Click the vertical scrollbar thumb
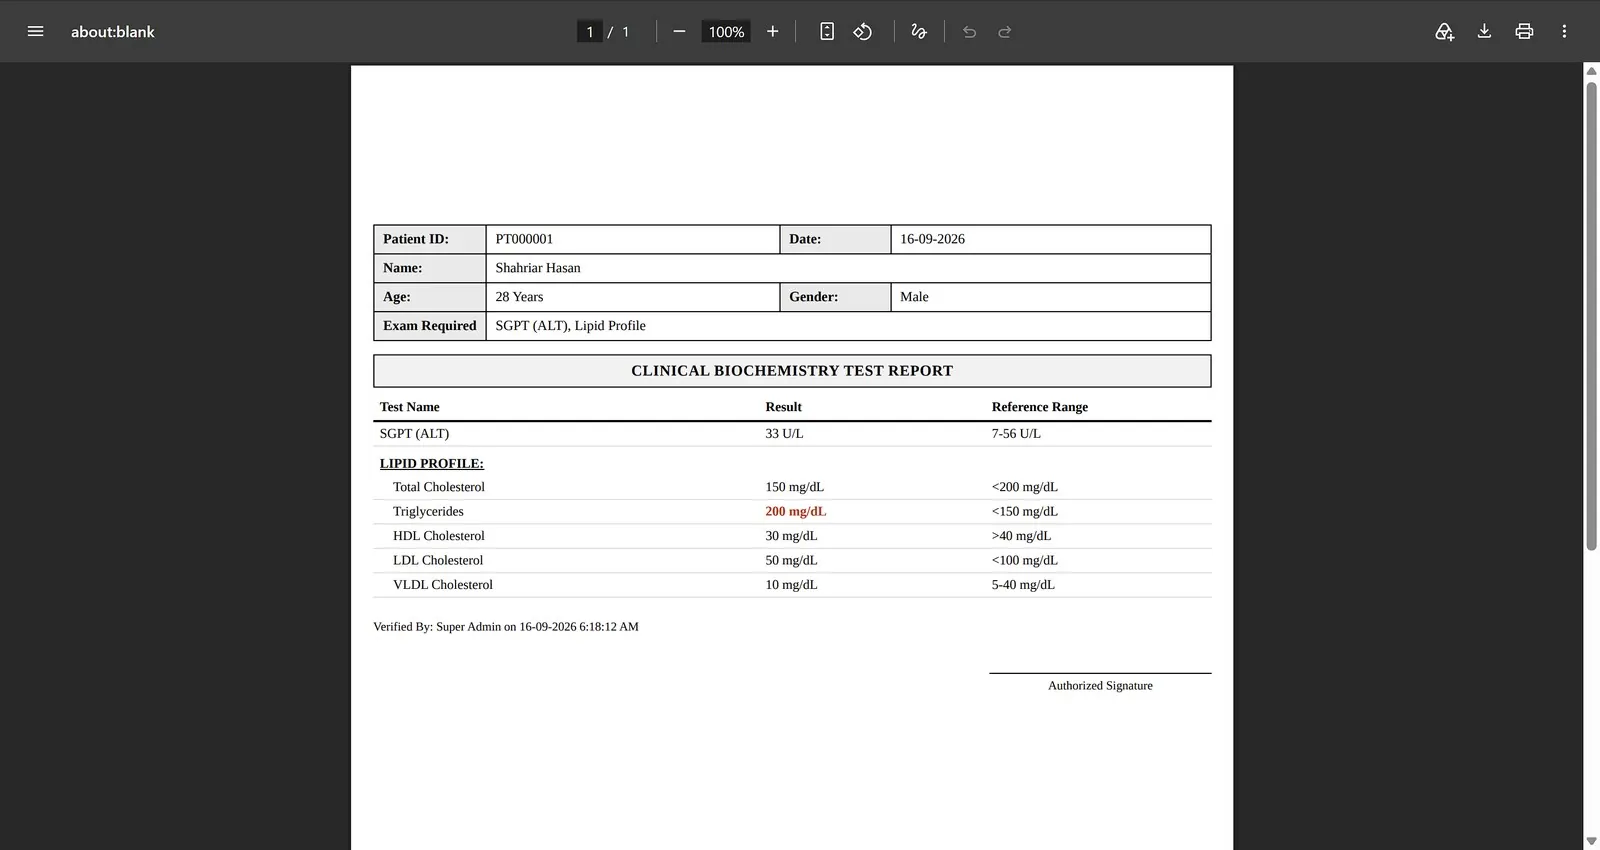1600x850 pixels. tap(1591, 315)
